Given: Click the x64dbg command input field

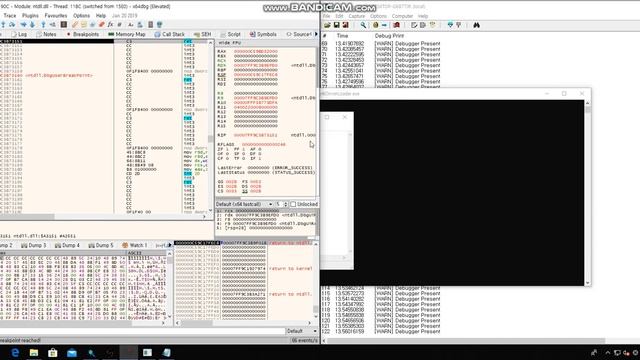Looking at the screenshot, I should [x=141, y=331].
